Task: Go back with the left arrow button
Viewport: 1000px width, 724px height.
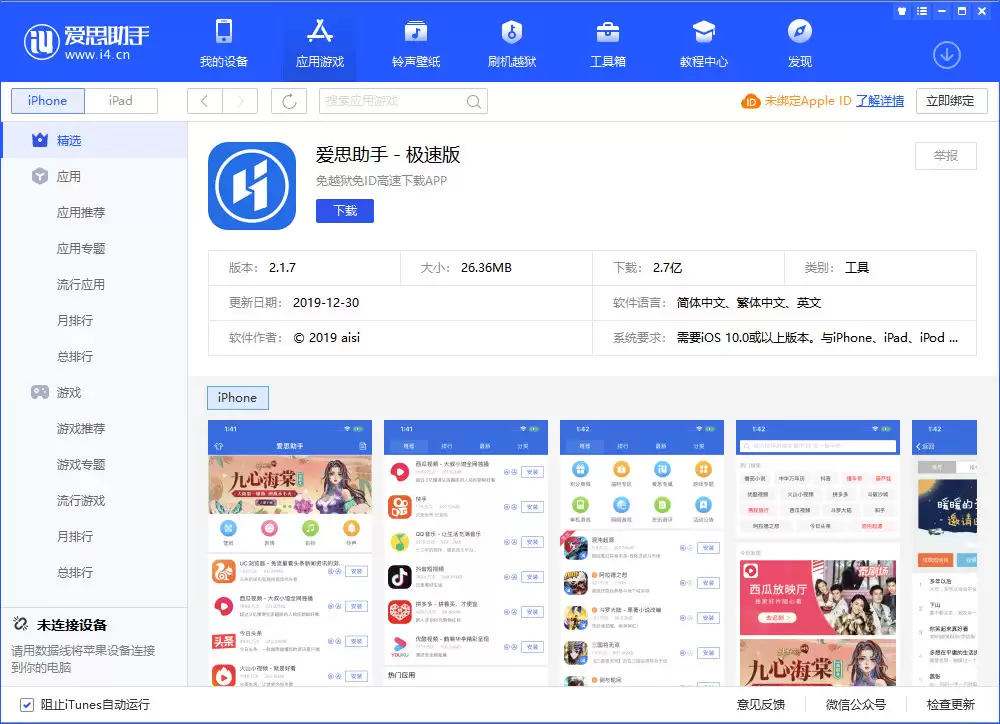Action: (x=205, y=101)
